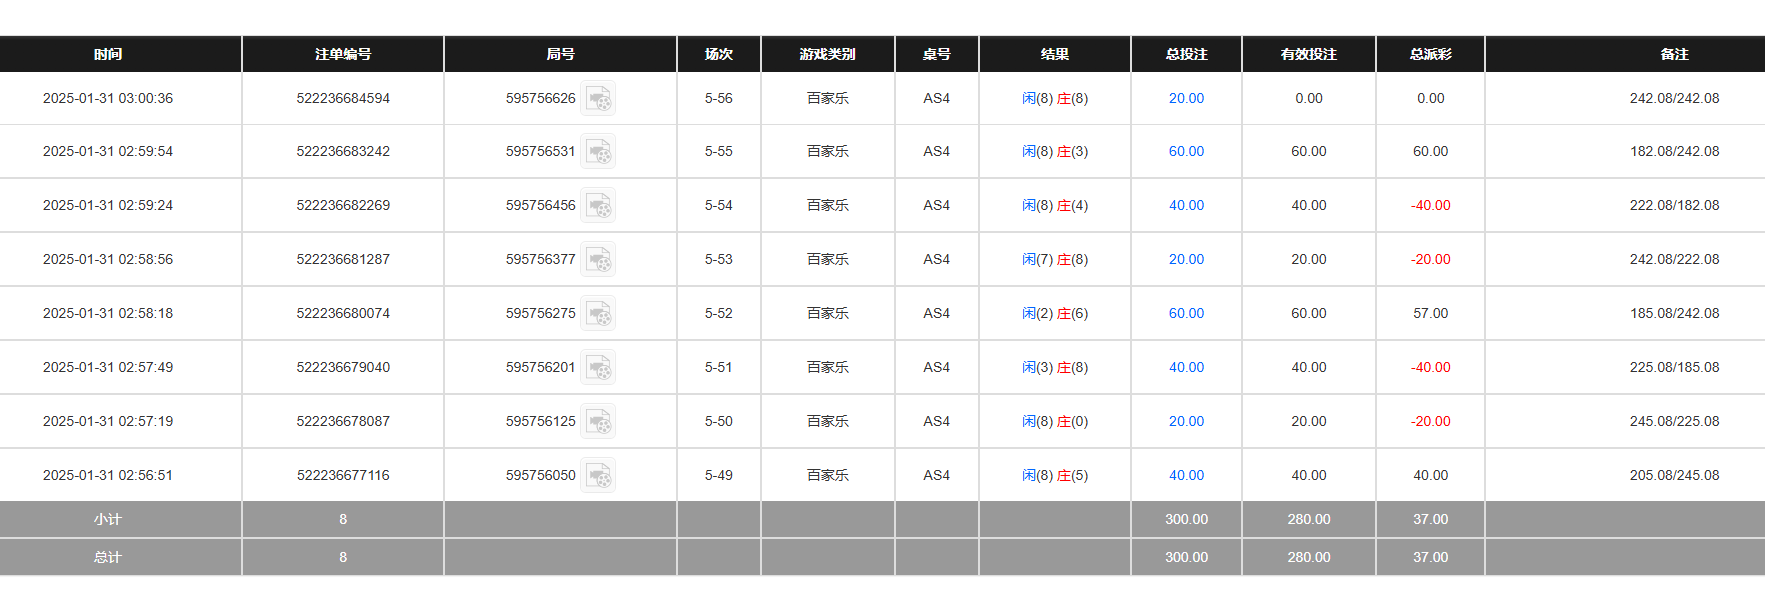
Task: Open replay icon for round 595756201
Action: coord(598,368)
